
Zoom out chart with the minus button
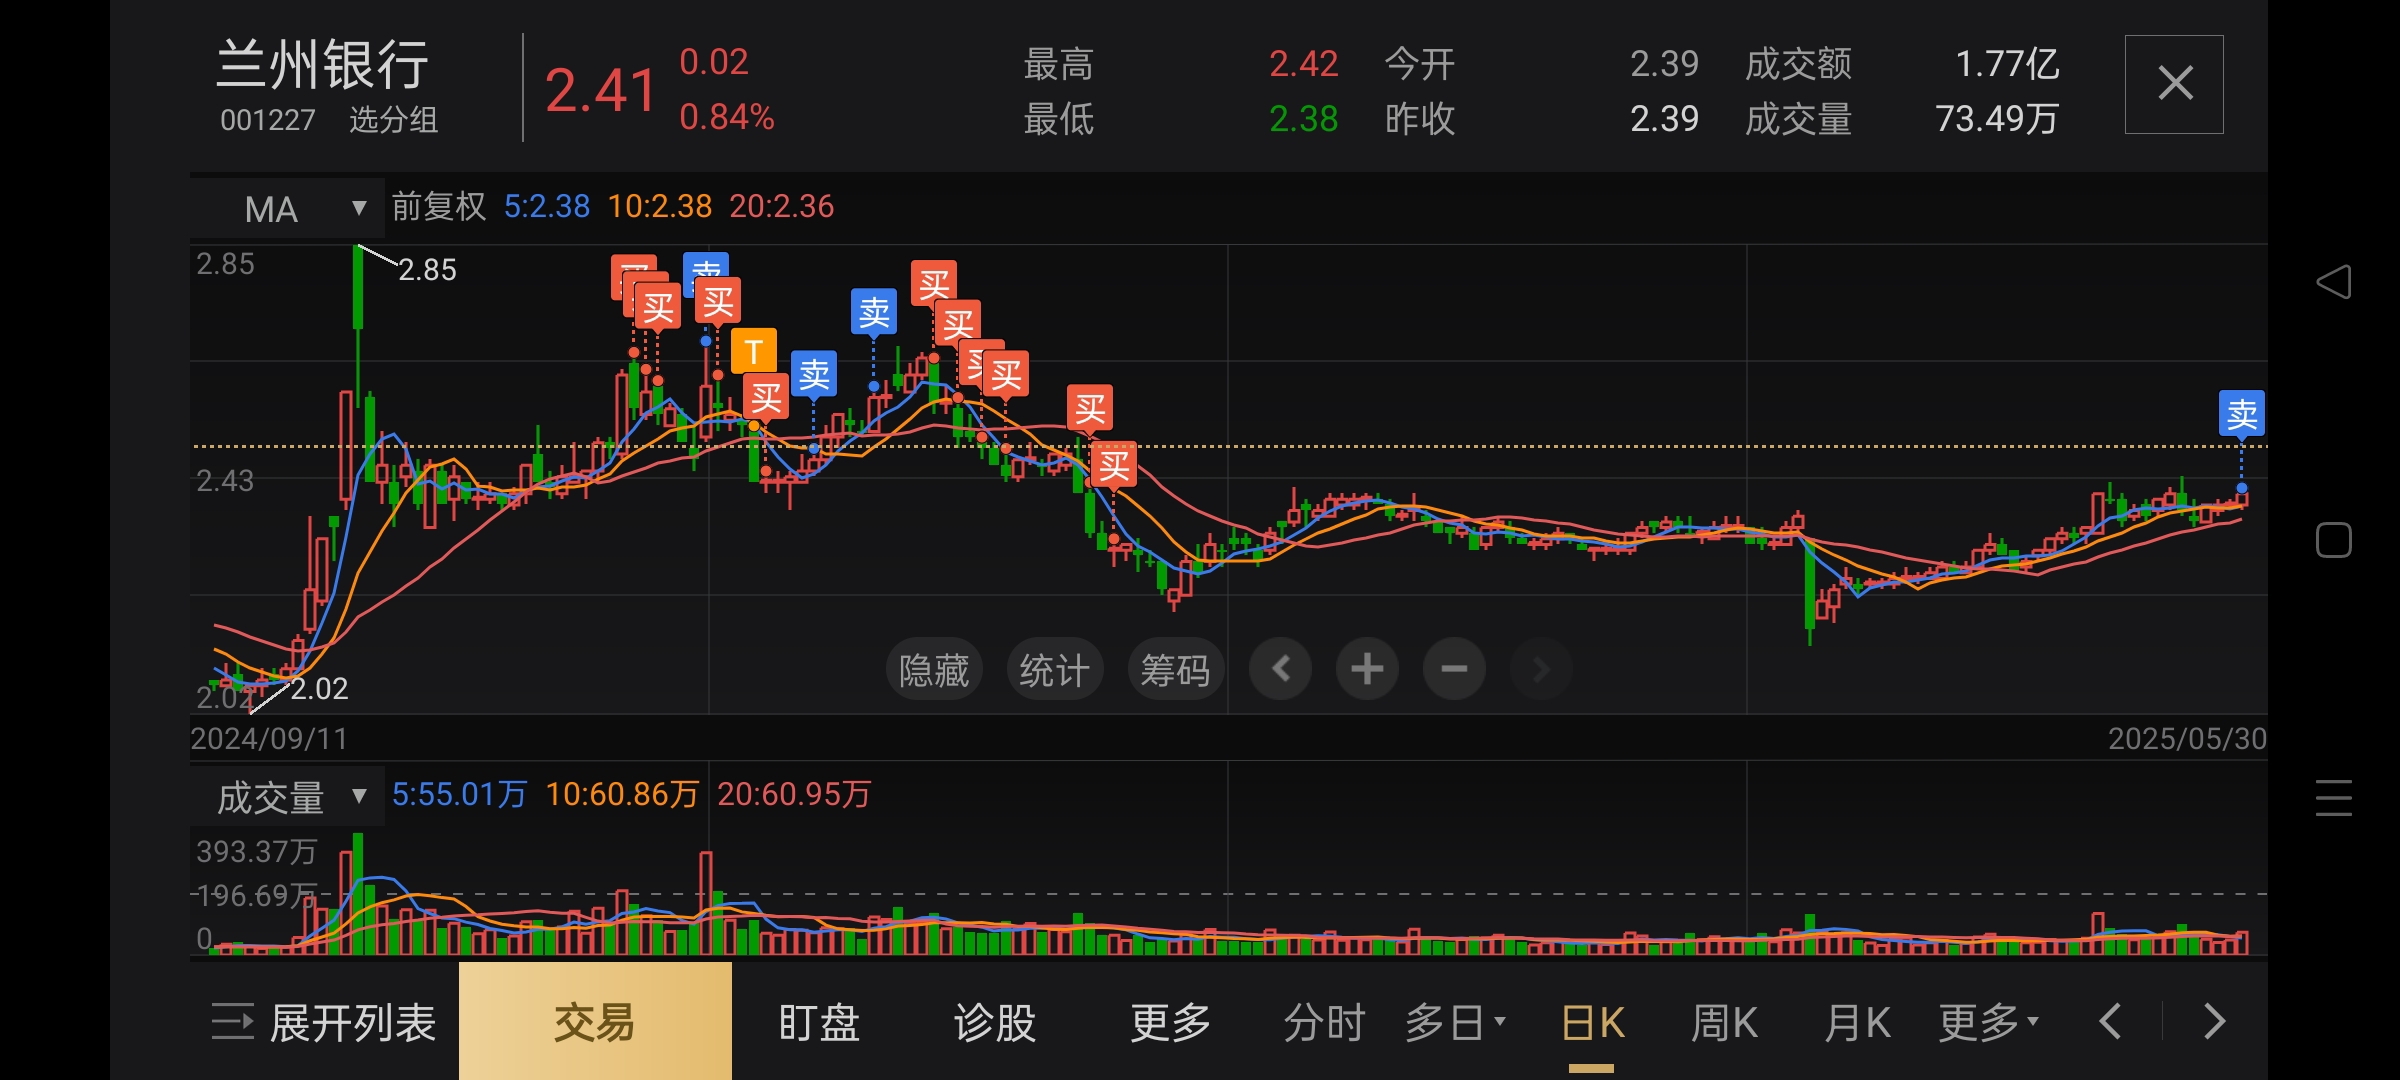click(x=1454, y=668)
